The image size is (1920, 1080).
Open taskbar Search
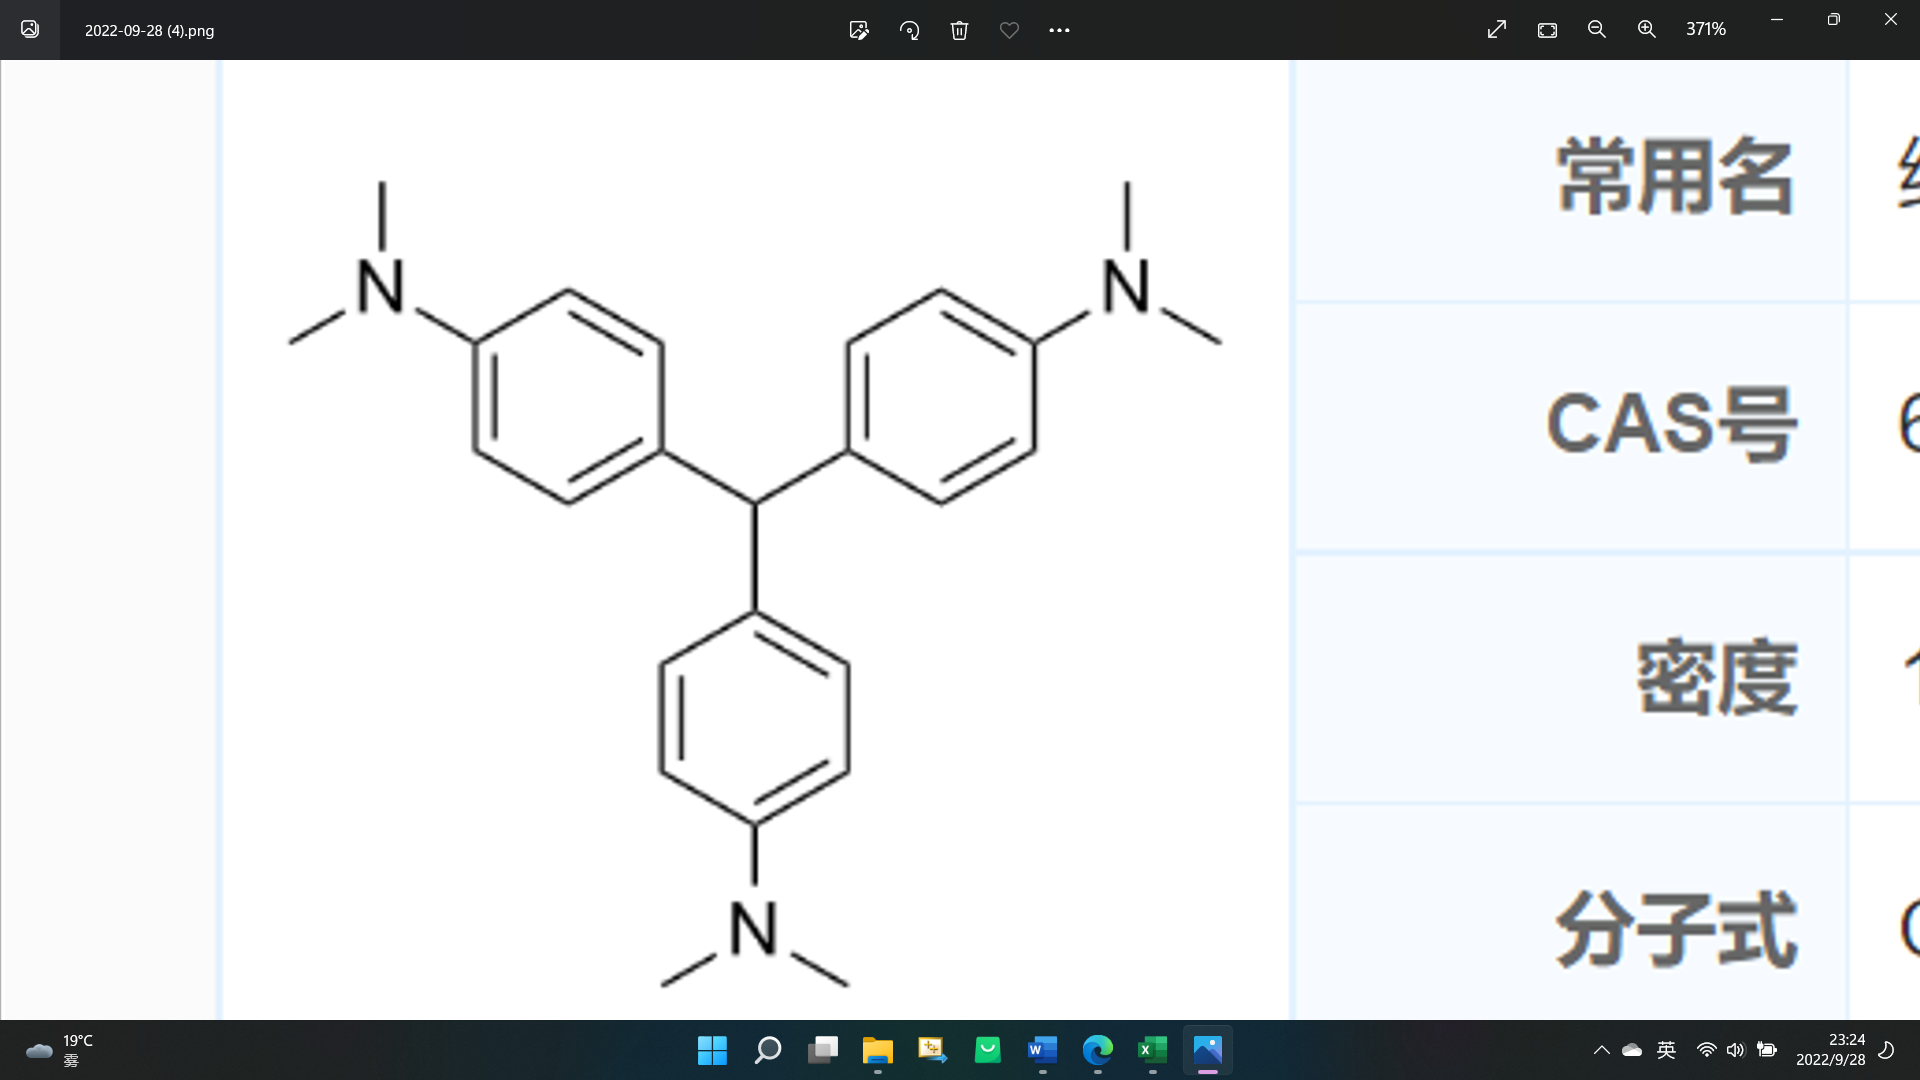point(767,1050)
